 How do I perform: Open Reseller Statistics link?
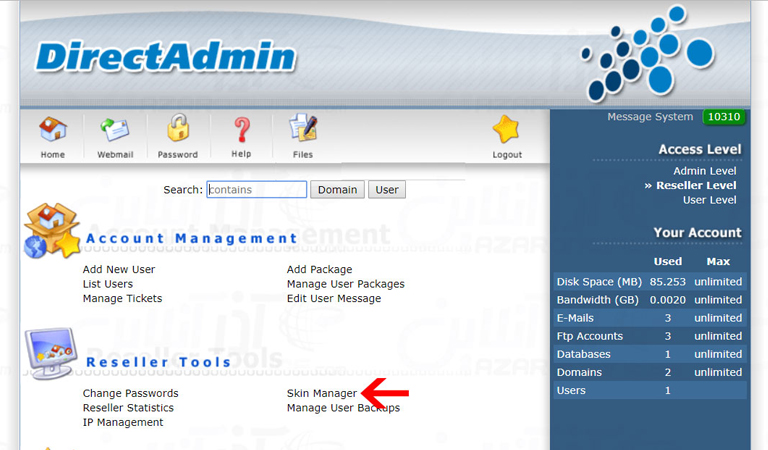(x=128, y=407)
